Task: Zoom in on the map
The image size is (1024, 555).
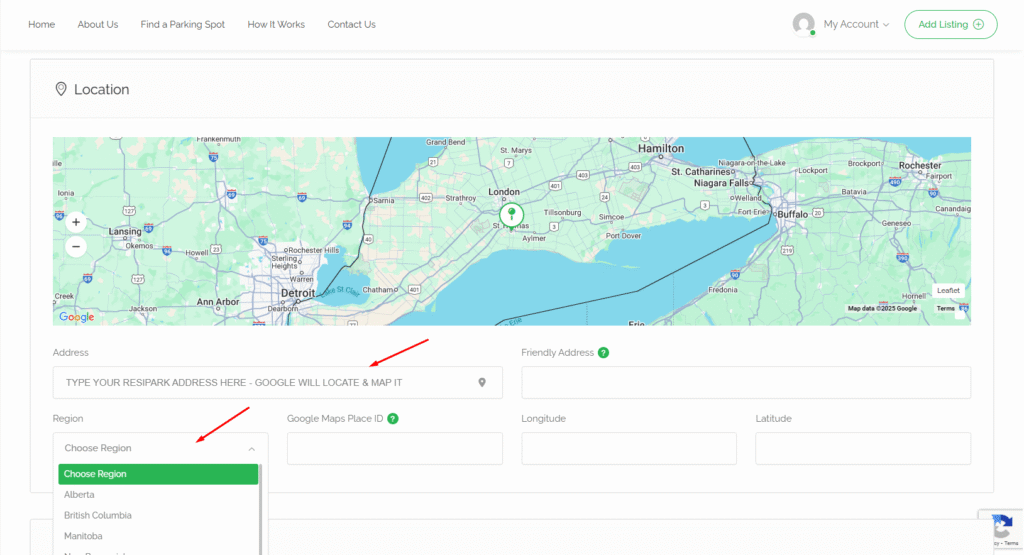Action: point(76,222)
